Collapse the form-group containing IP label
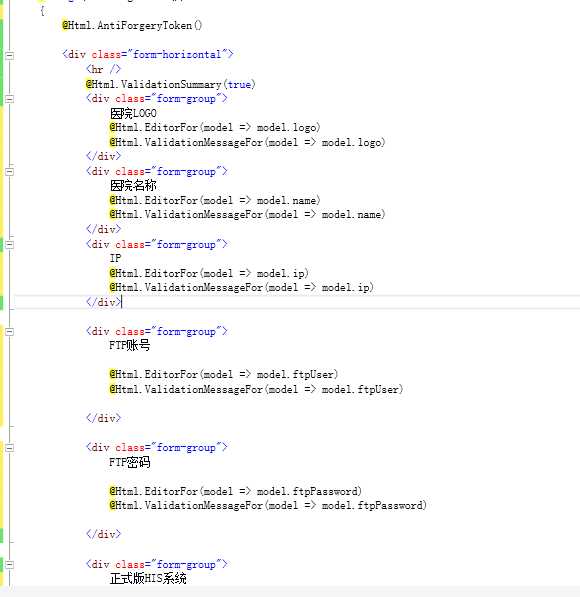 (10, 244)
